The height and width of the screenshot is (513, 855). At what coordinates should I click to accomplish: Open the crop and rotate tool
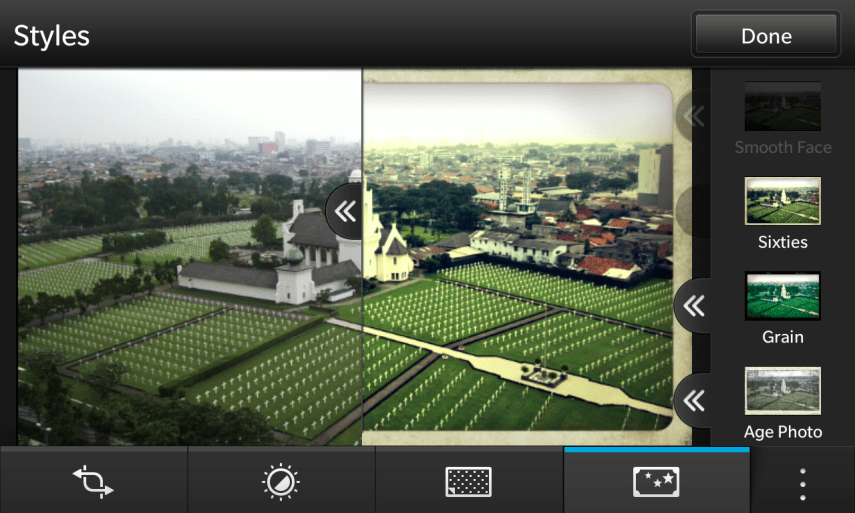[x=93, y=481]
